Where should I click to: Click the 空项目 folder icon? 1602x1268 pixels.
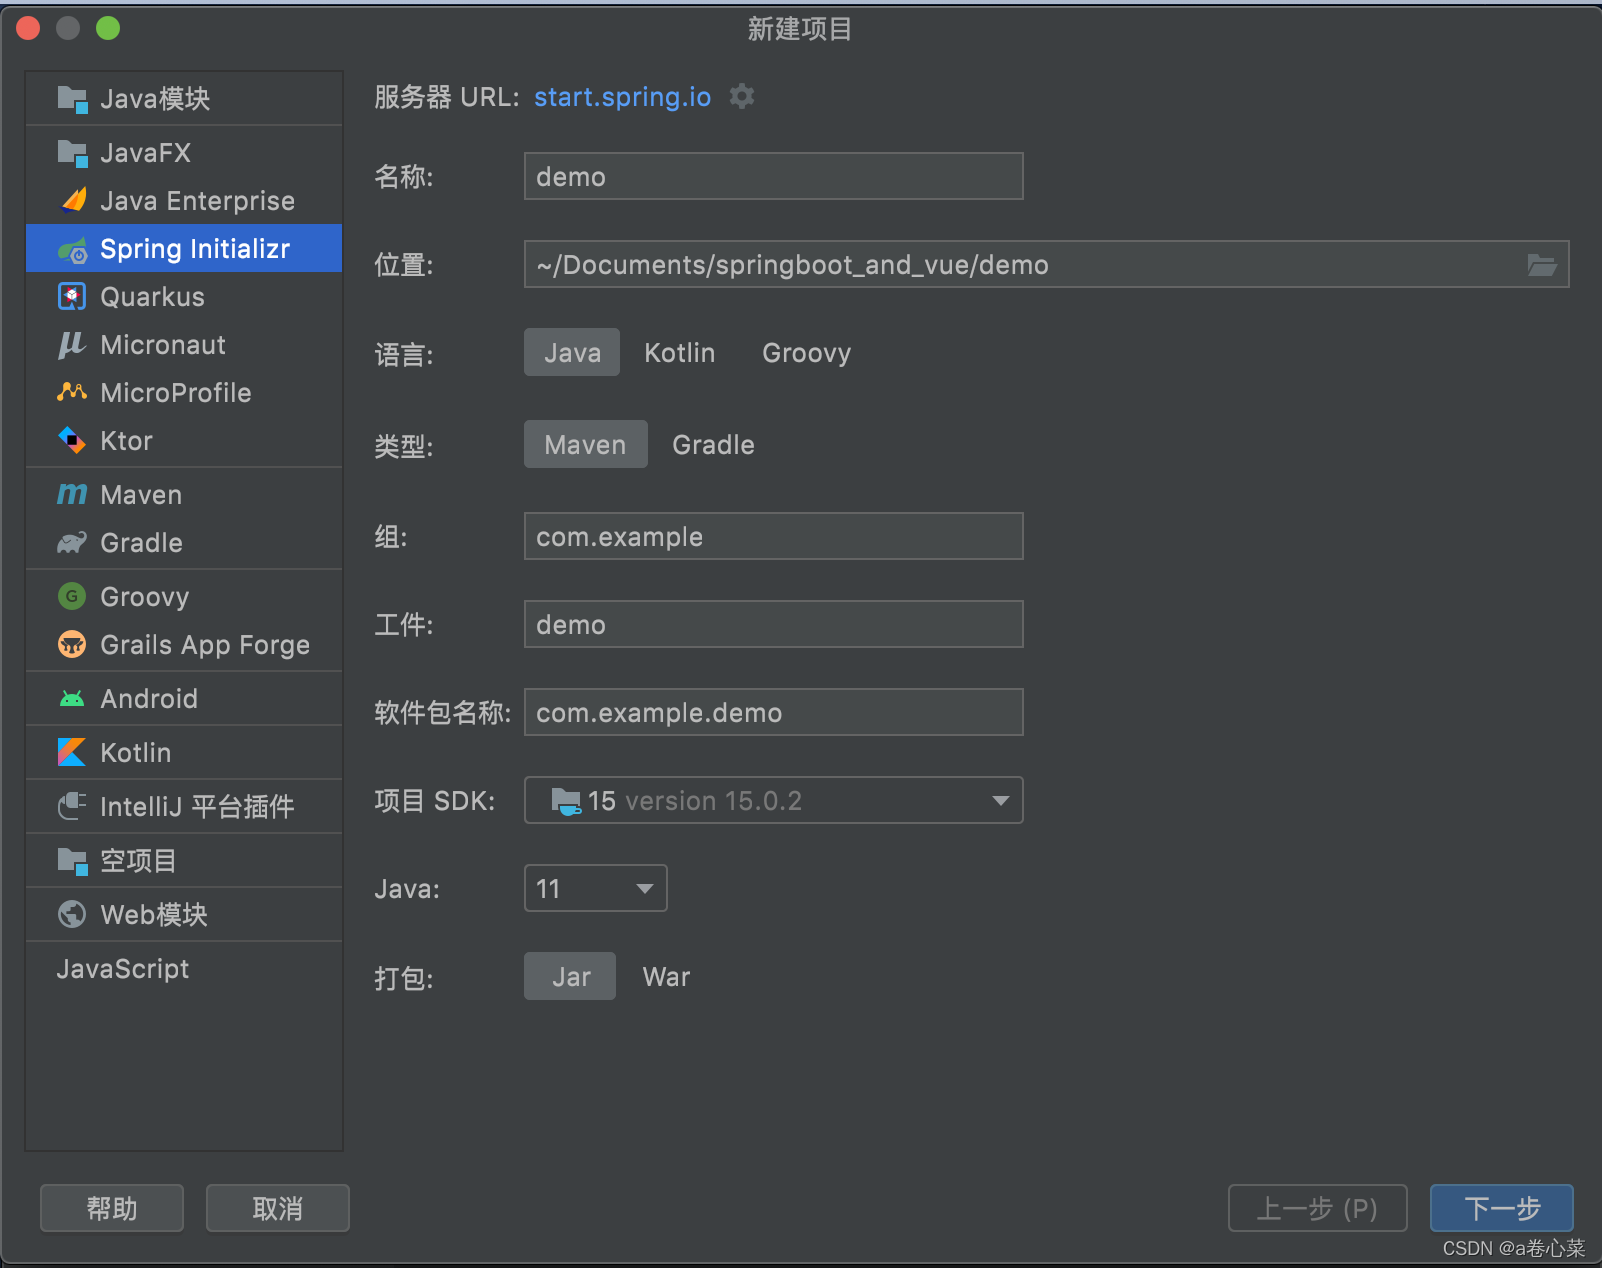pos(73,861)
